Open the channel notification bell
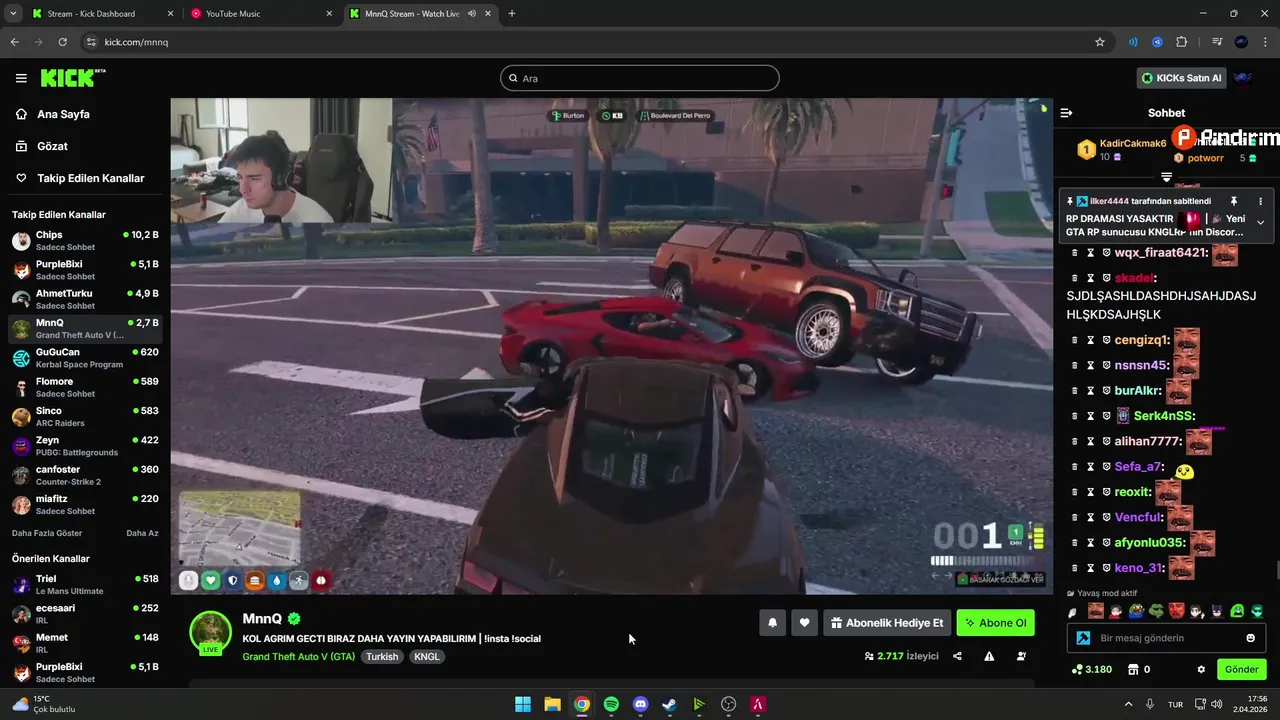Viewport: 1280px width, 720px height. (x=772, y=623)
